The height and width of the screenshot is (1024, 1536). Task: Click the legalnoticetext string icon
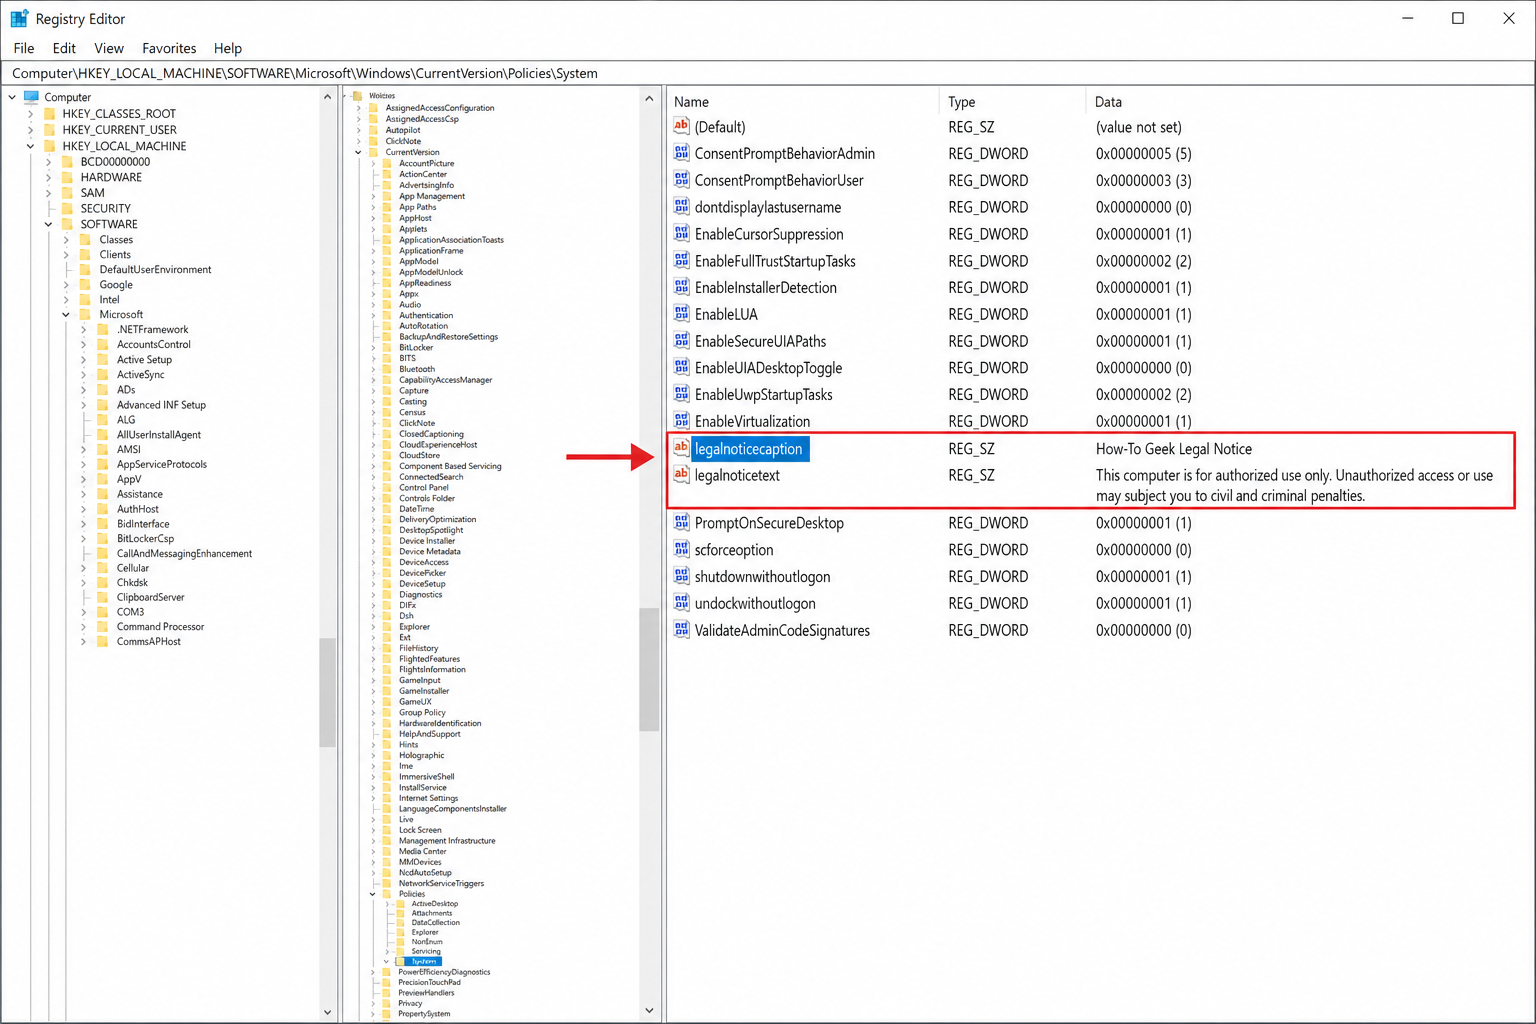pyautogui.click(x=681, y=475)
